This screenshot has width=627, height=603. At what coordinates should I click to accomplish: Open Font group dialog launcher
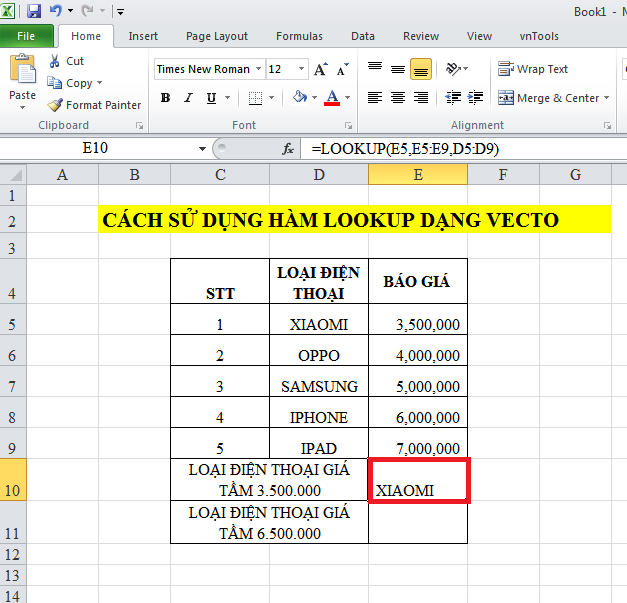348,126
